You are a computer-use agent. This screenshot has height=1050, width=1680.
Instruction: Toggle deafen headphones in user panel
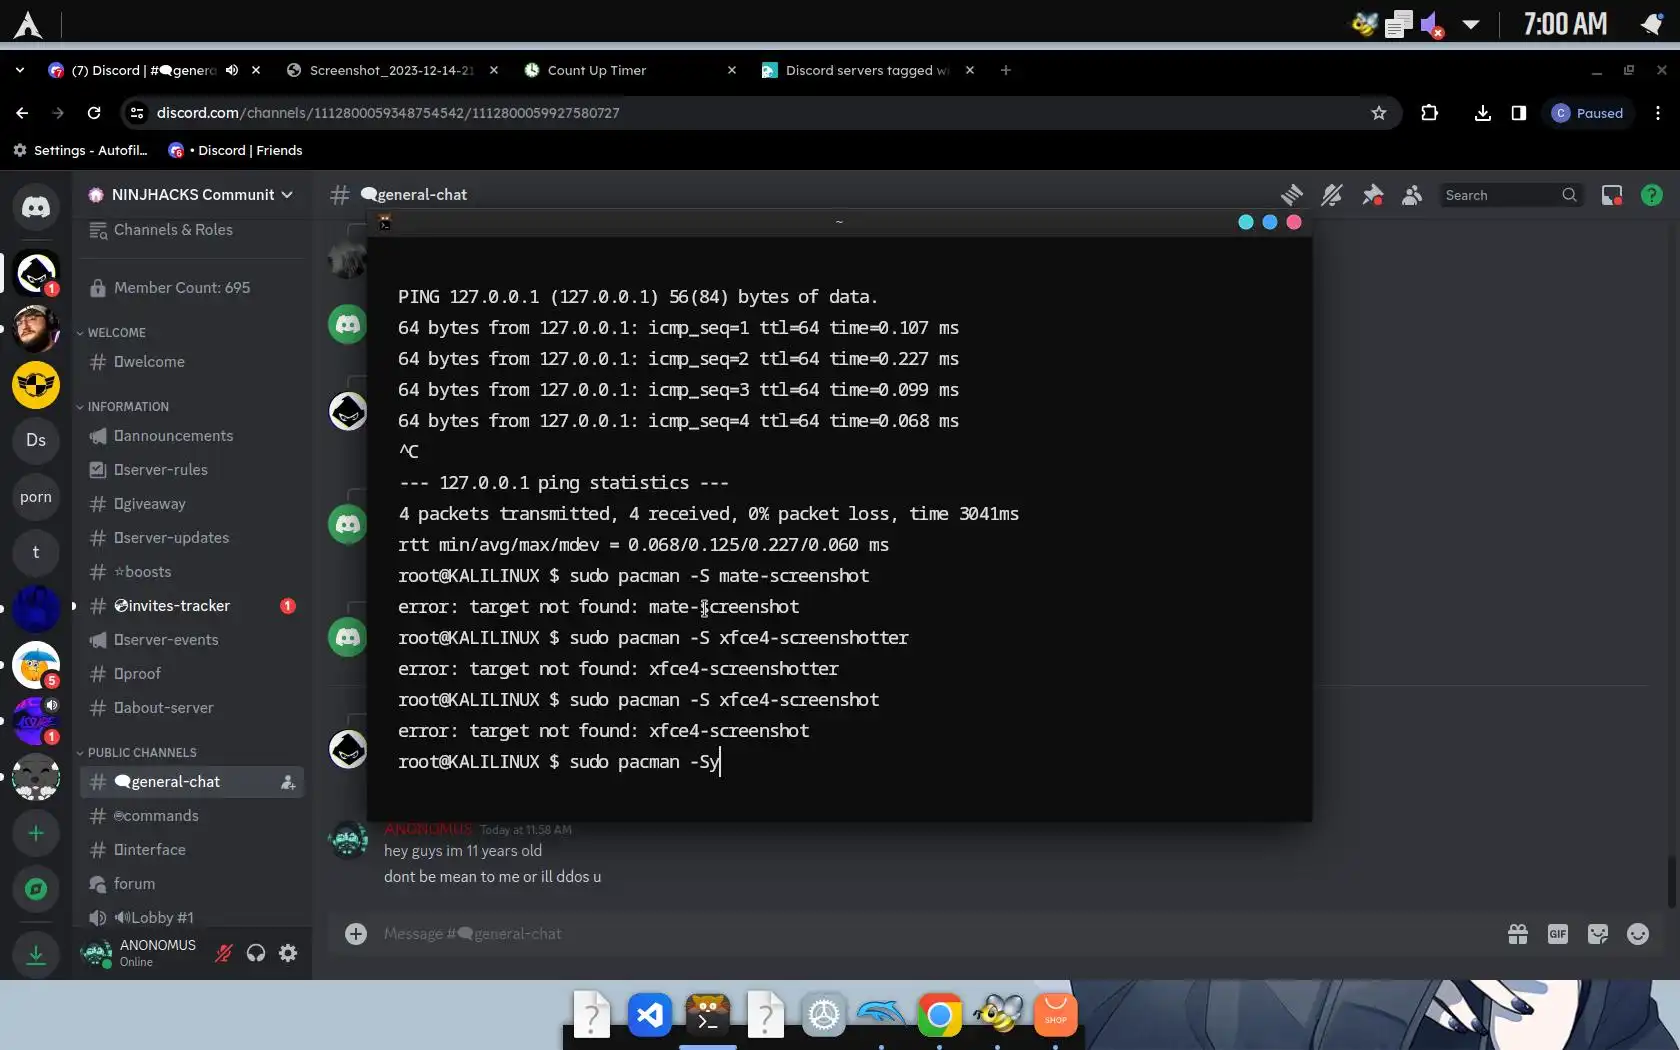click(256, 953)
